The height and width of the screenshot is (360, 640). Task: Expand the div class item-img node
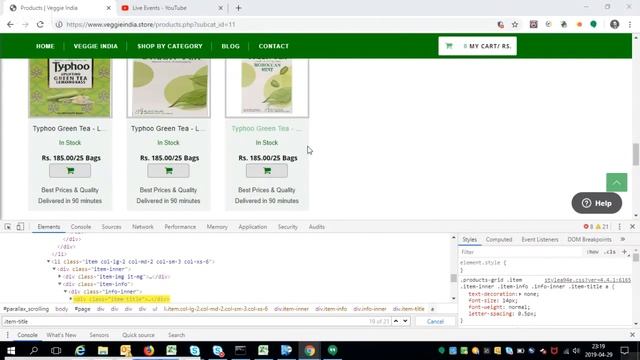tap(60, 277)
